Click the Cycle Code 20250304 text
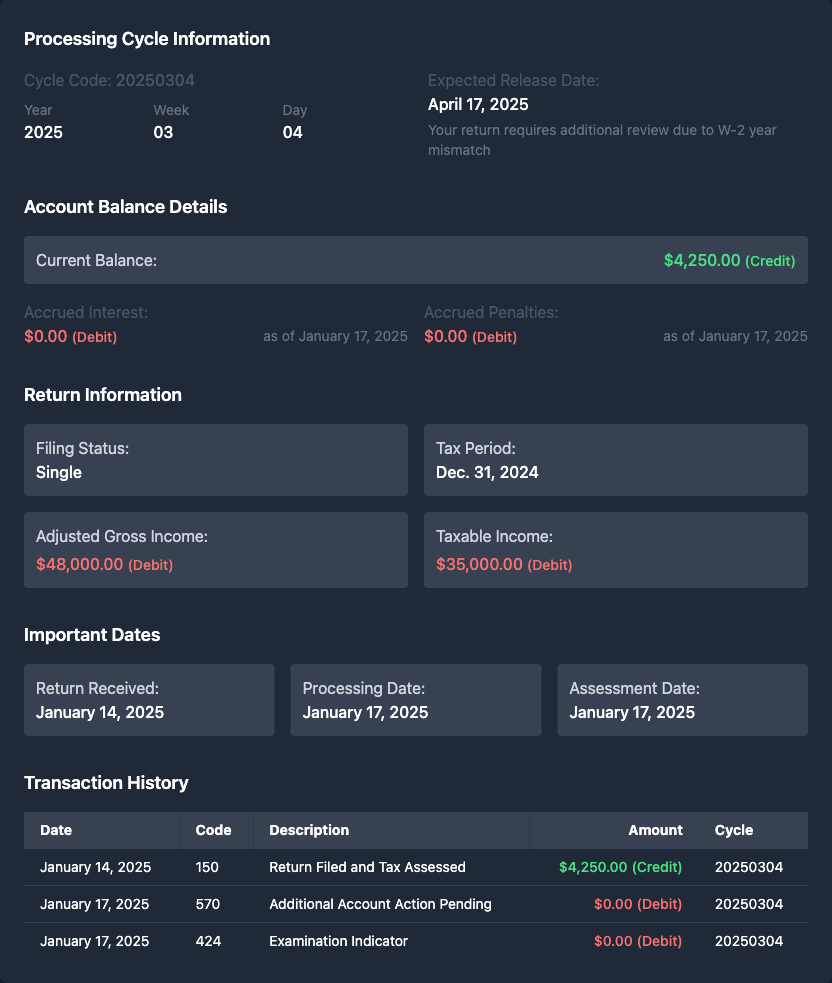This screenshot has height=983, width=832. click(109, 80)
